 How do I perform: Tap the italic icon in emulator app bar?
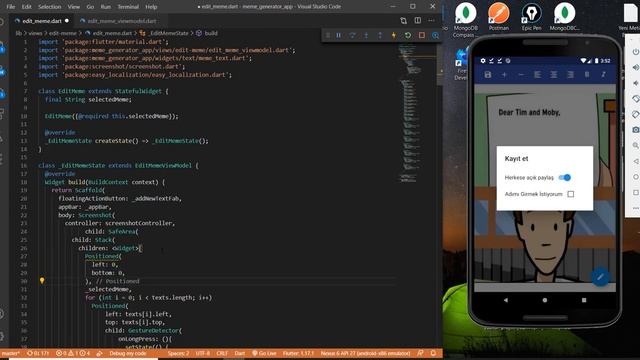(603, 75)
